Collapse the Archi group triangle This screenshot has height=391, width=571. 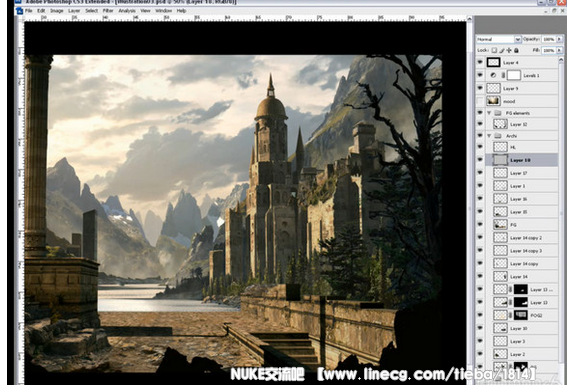coord(489,136)
